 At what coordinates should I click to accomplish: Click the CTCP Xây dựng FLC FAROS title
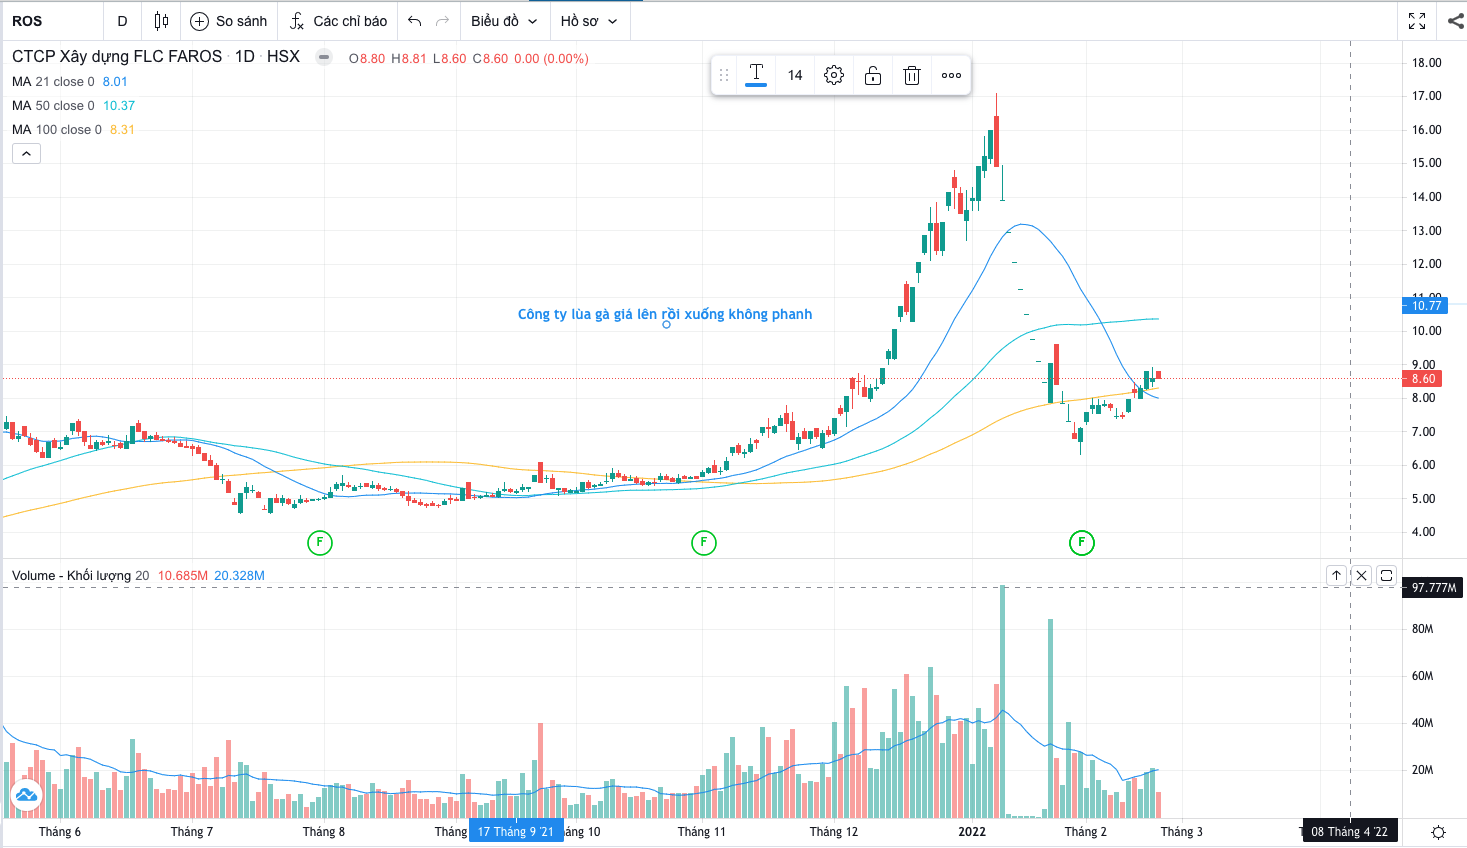click(x=117, y=57)
